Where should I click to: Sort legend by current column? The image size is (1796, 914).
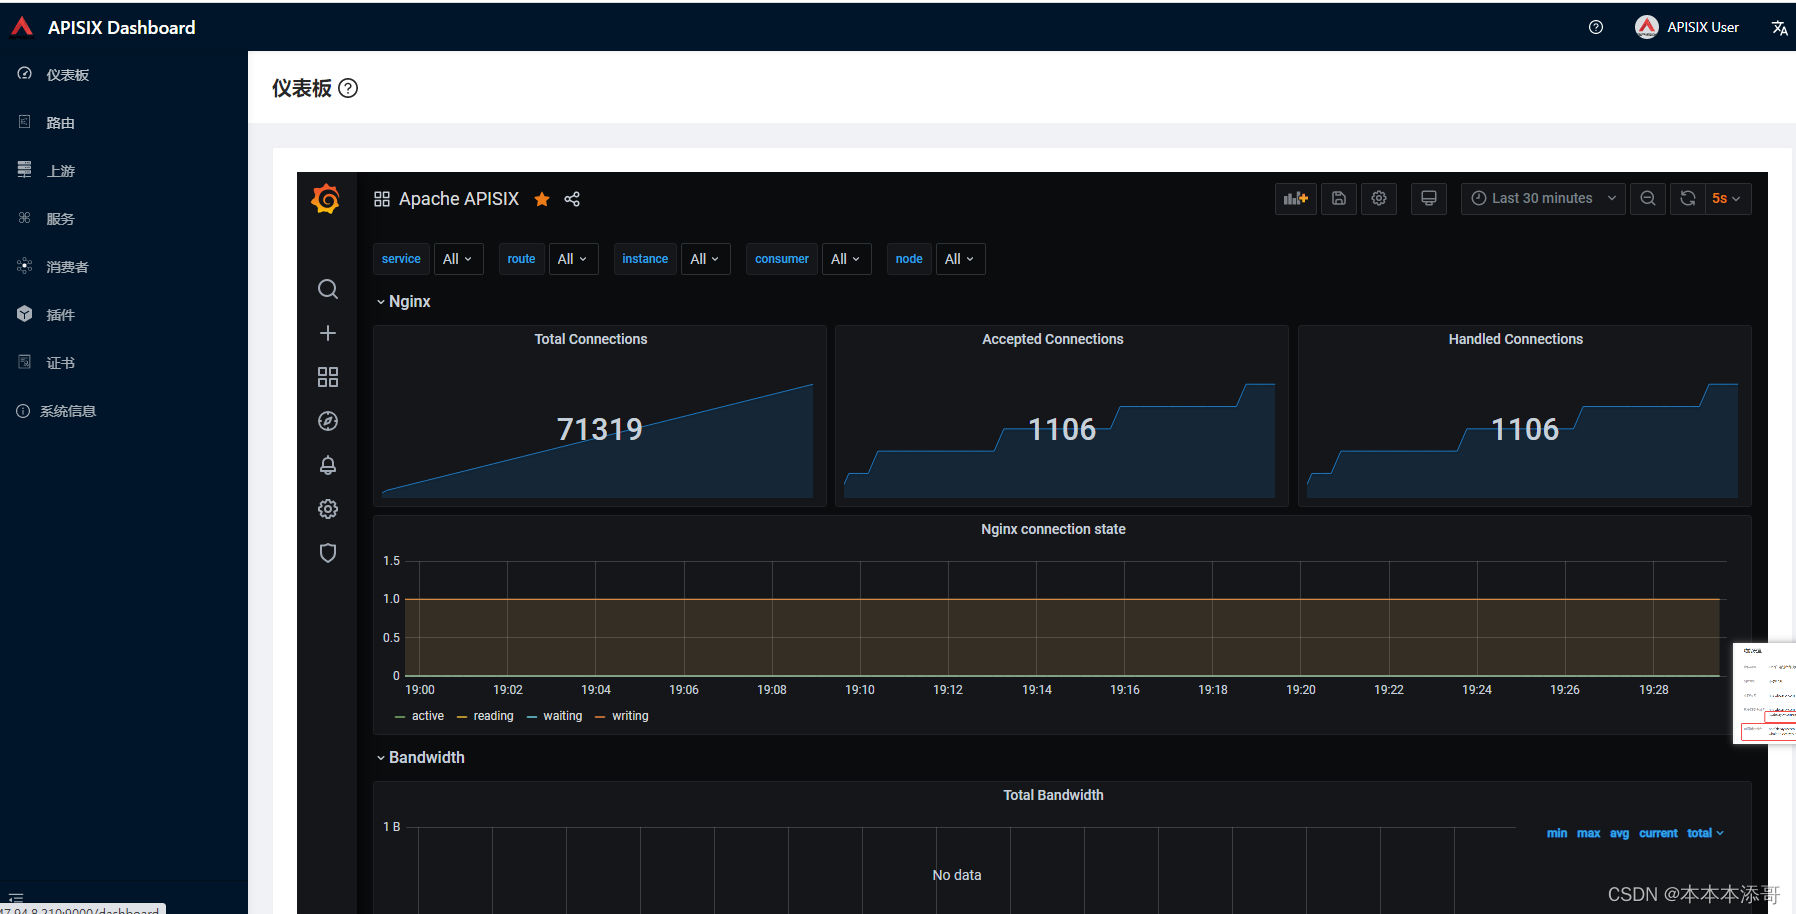tap(1659, 833)
